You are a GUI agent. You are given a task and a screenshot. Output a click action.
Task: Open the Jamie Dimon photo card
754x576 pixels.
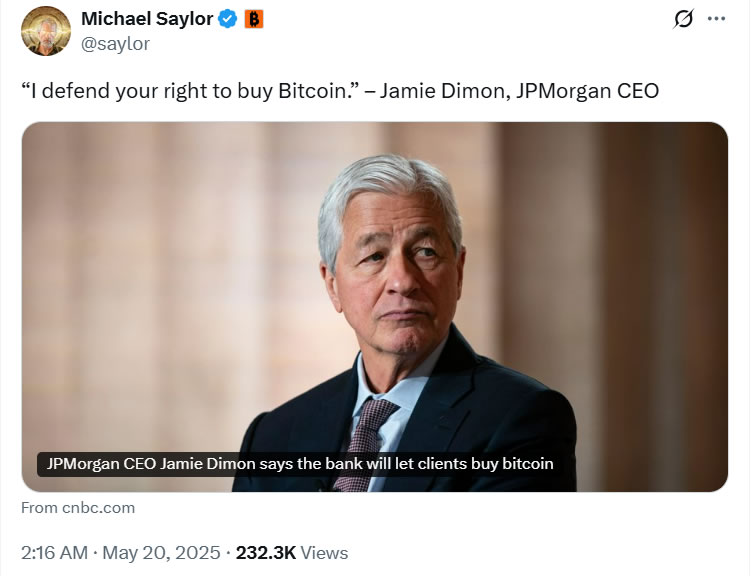[x=375, y=300]
